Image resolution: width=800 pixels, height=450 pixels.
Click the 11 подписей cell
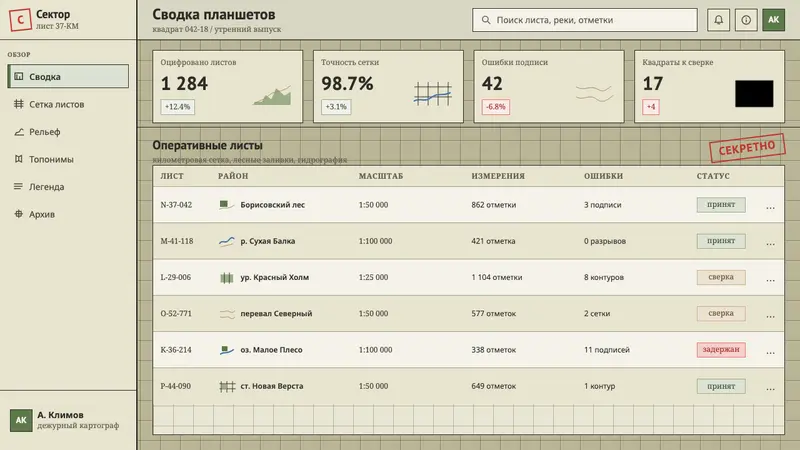607,350
